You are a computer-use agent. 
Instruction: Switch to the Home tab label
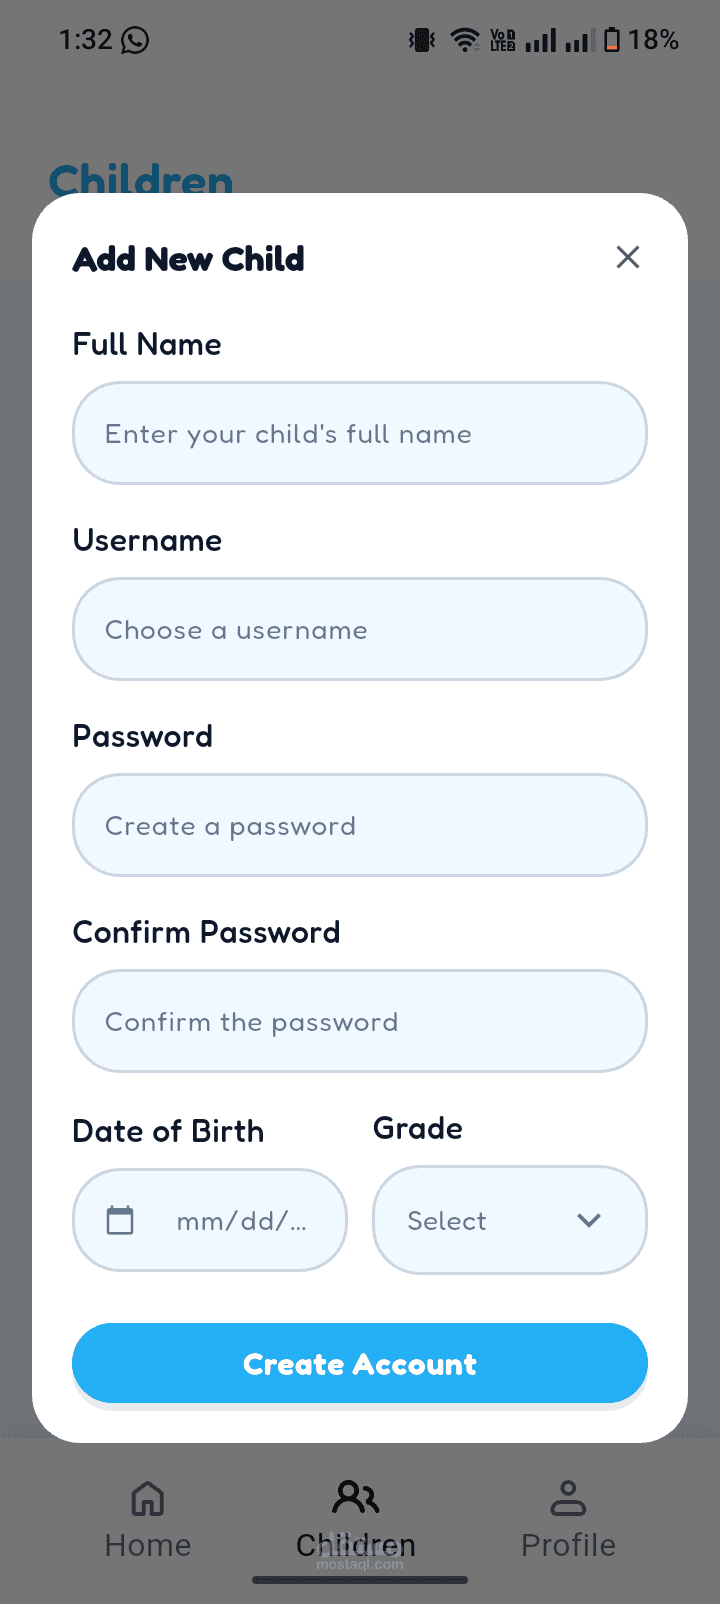coord(148,1545)
